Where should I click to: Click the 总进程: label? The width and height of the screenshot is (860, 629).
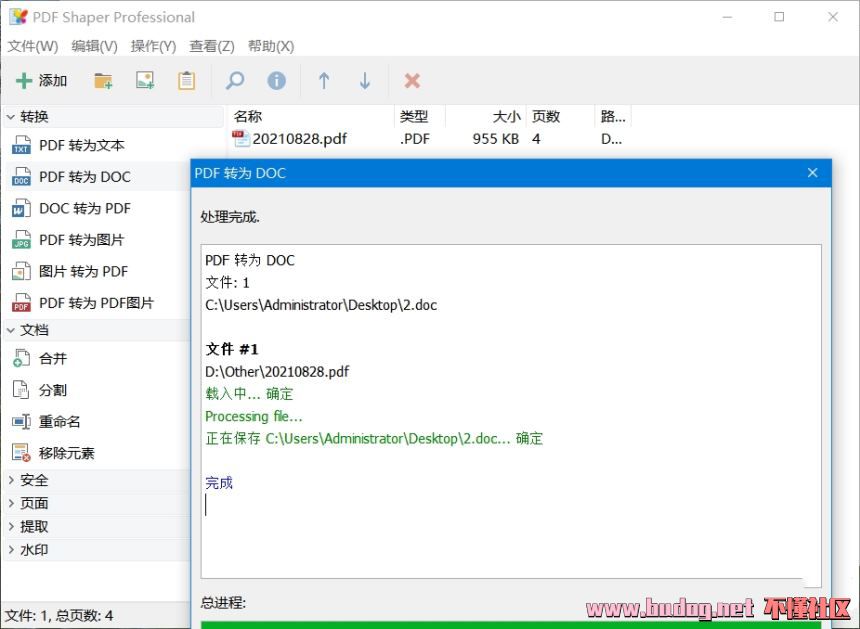pos(223,603)
